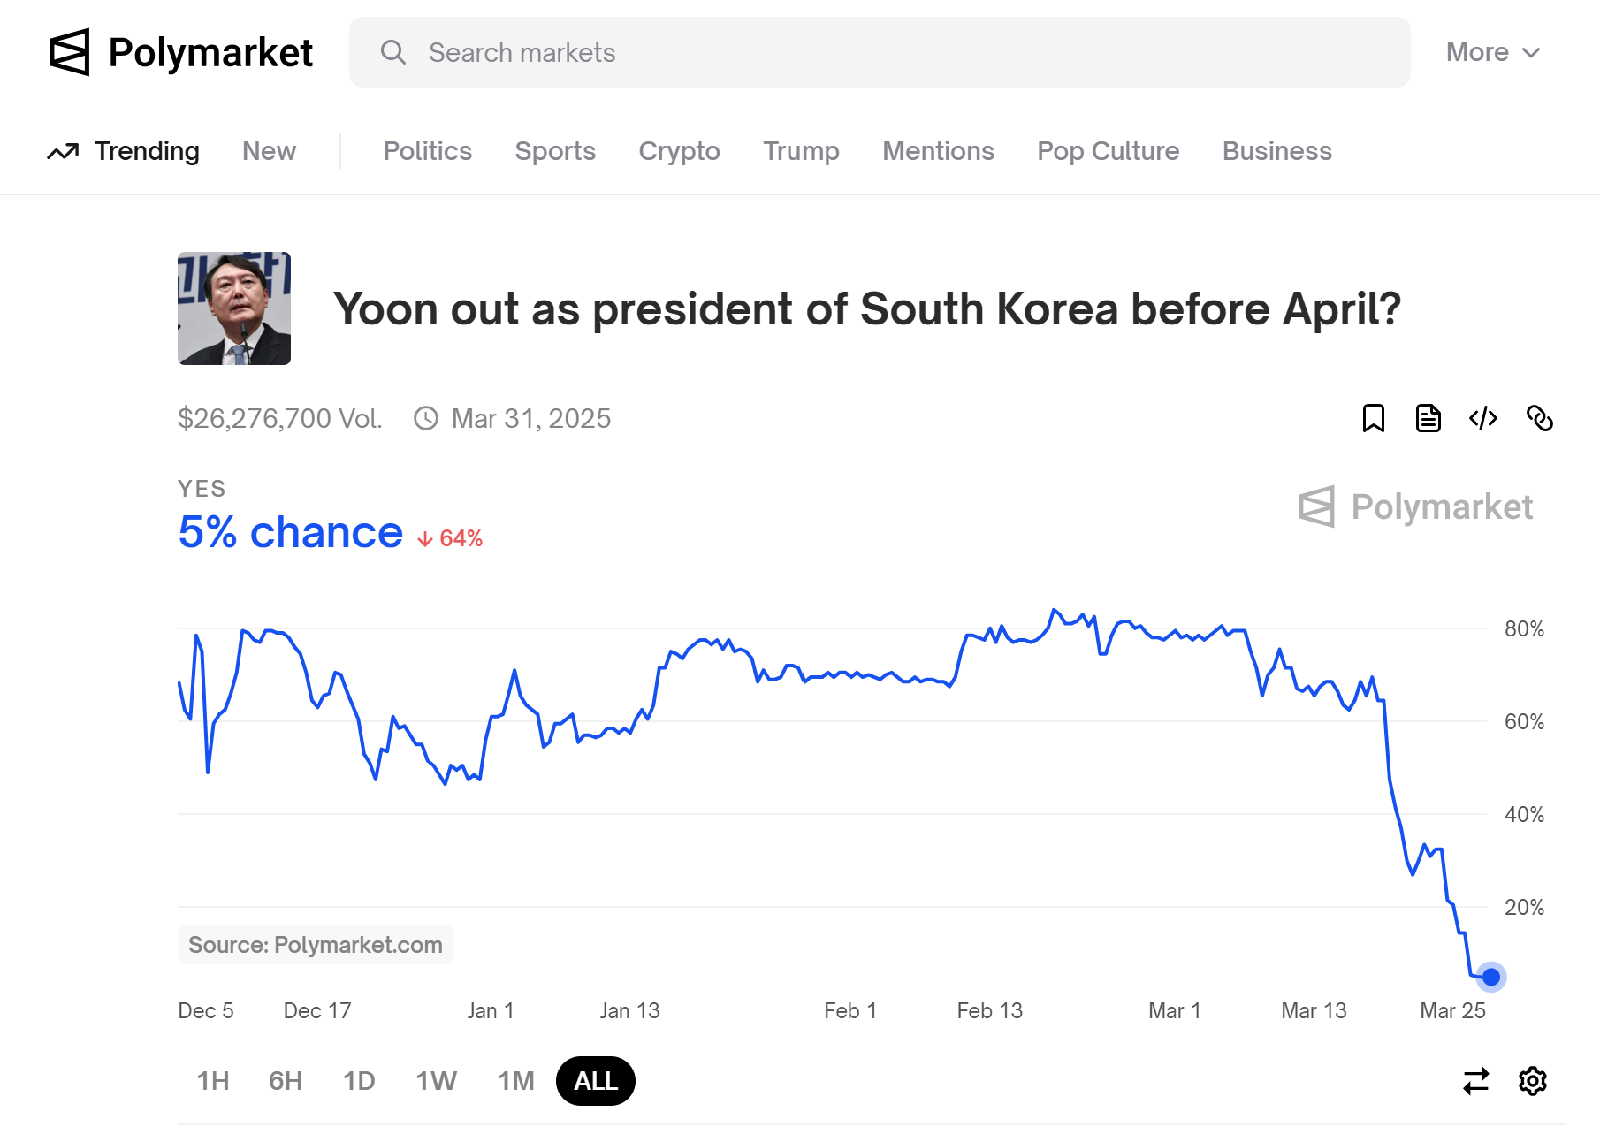Select the 6H time range

[285, 1081]
